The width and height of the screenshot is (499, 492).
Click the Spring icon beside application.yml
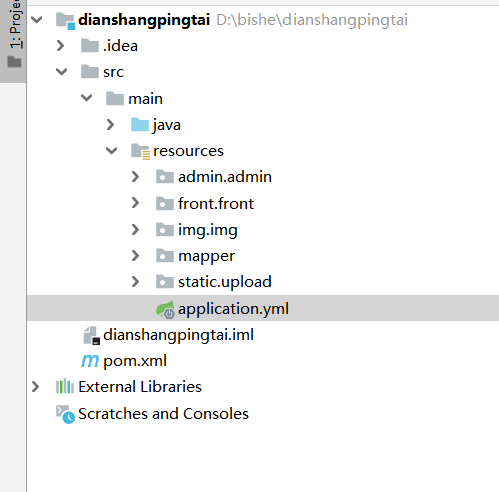point(165,309)
